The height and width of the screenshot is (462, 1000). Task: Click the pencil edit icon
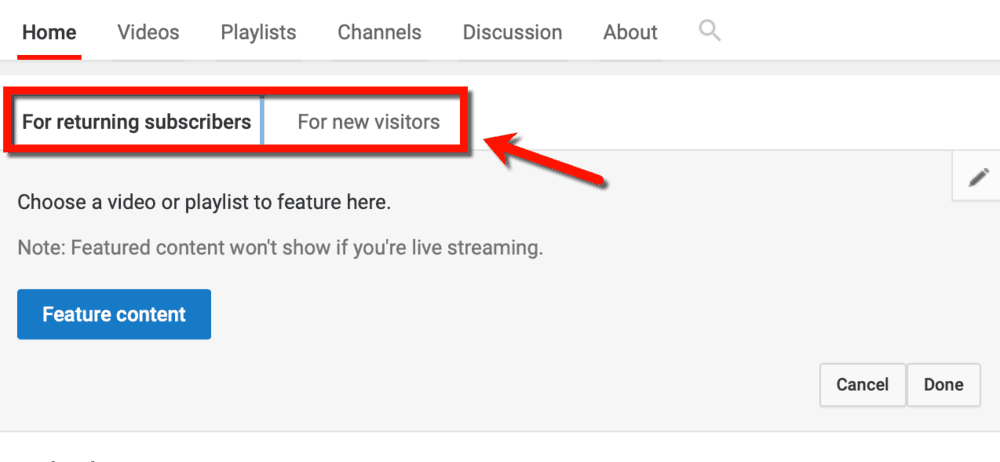[978, 177]
